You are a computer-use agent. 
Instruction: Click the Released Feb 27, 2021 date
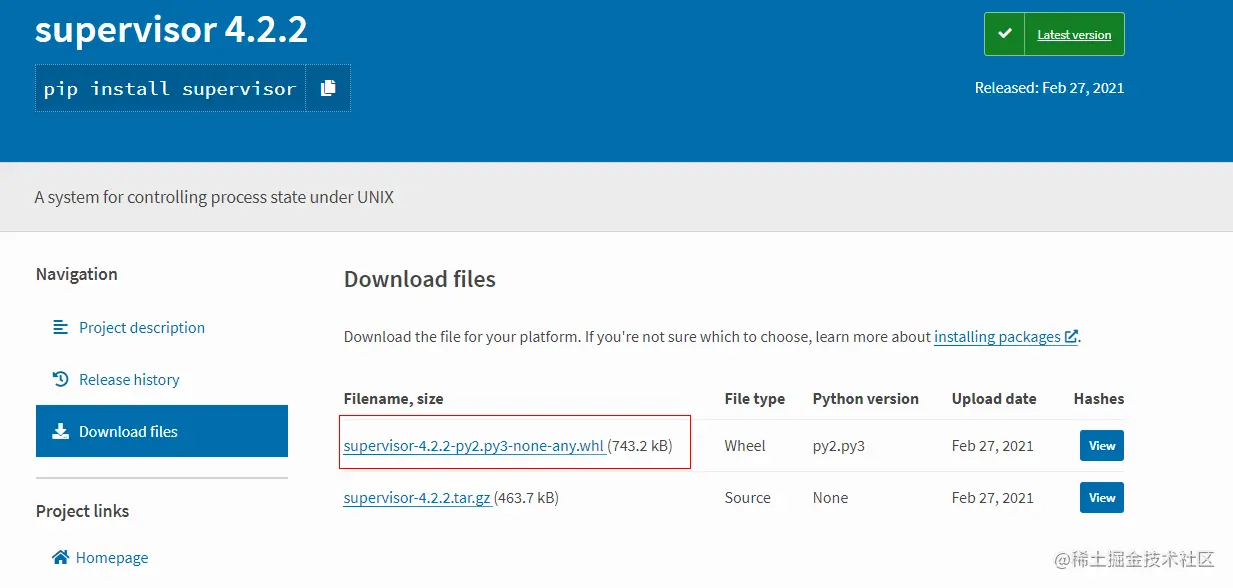coord(1049,88)
